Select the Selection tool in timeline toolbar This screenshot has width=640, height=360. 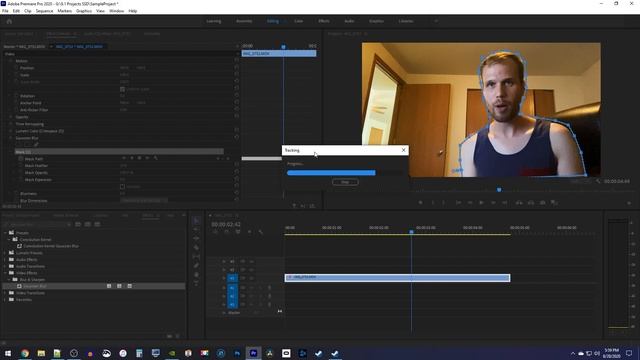coord(196,221)
